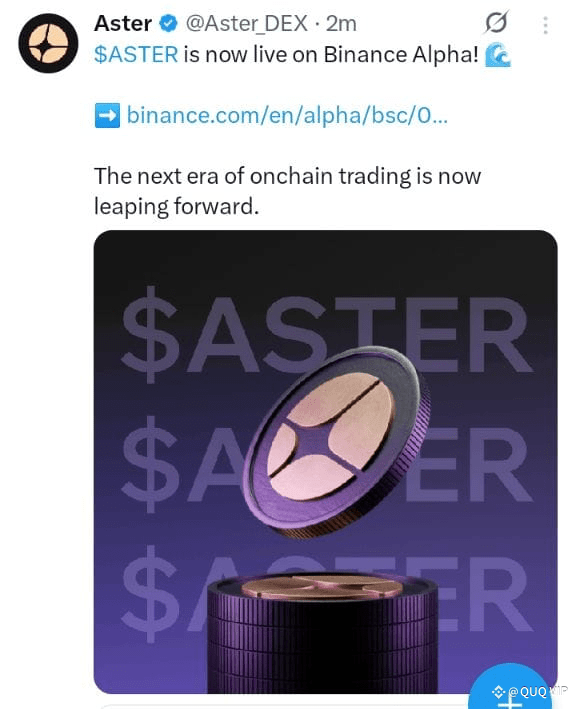Click the blue verified badge next to Aster

click(x=169, y=24)
